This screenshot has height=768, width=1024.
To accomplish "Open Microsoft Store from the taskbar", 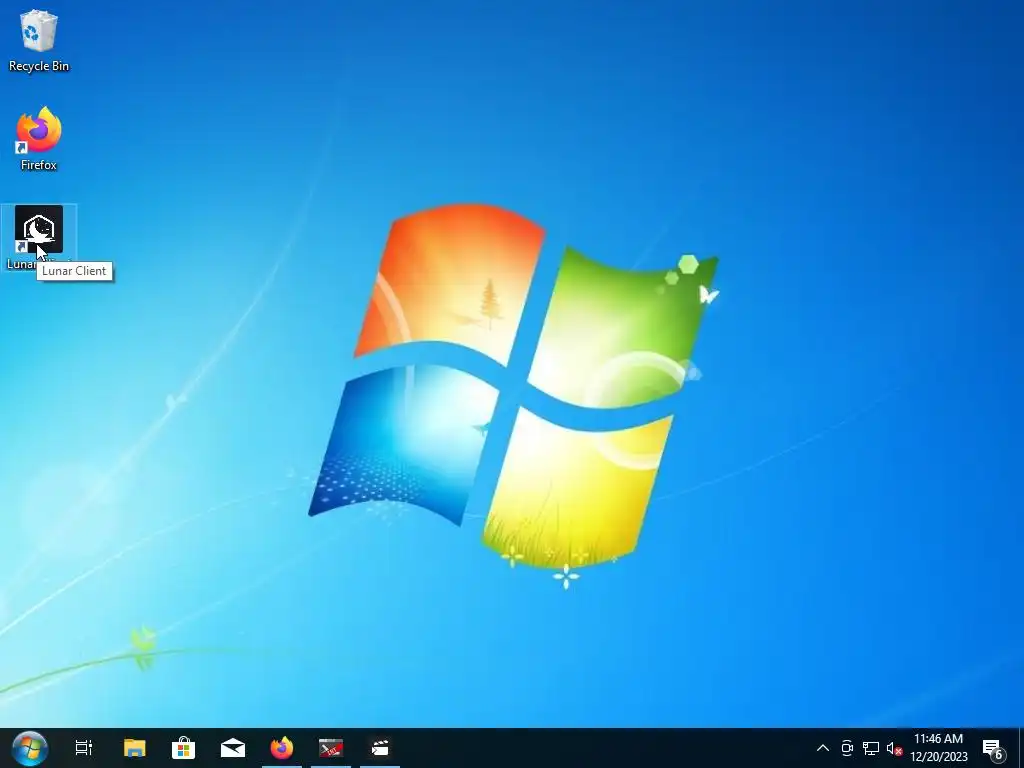I will [x=184, y=748].
